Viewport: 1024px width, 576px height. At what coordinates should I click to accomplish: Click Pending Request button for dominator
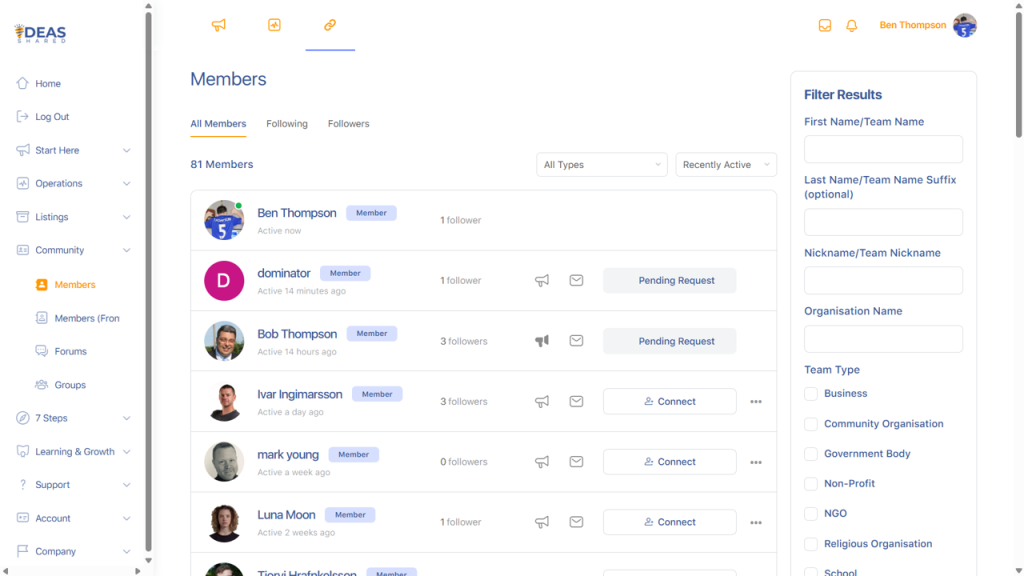click(669, 280)
